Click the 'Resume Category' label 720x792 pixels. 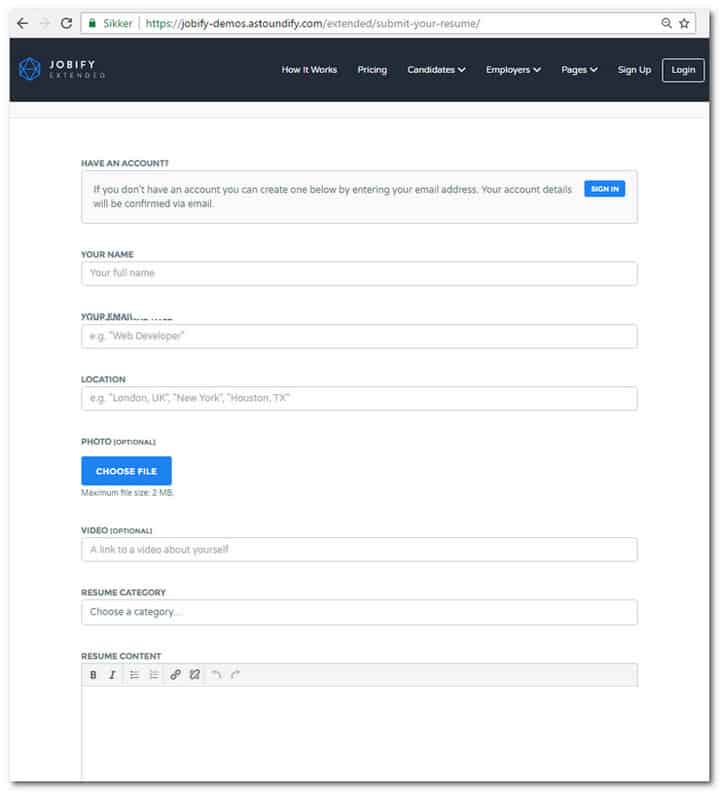coord(123,592)
